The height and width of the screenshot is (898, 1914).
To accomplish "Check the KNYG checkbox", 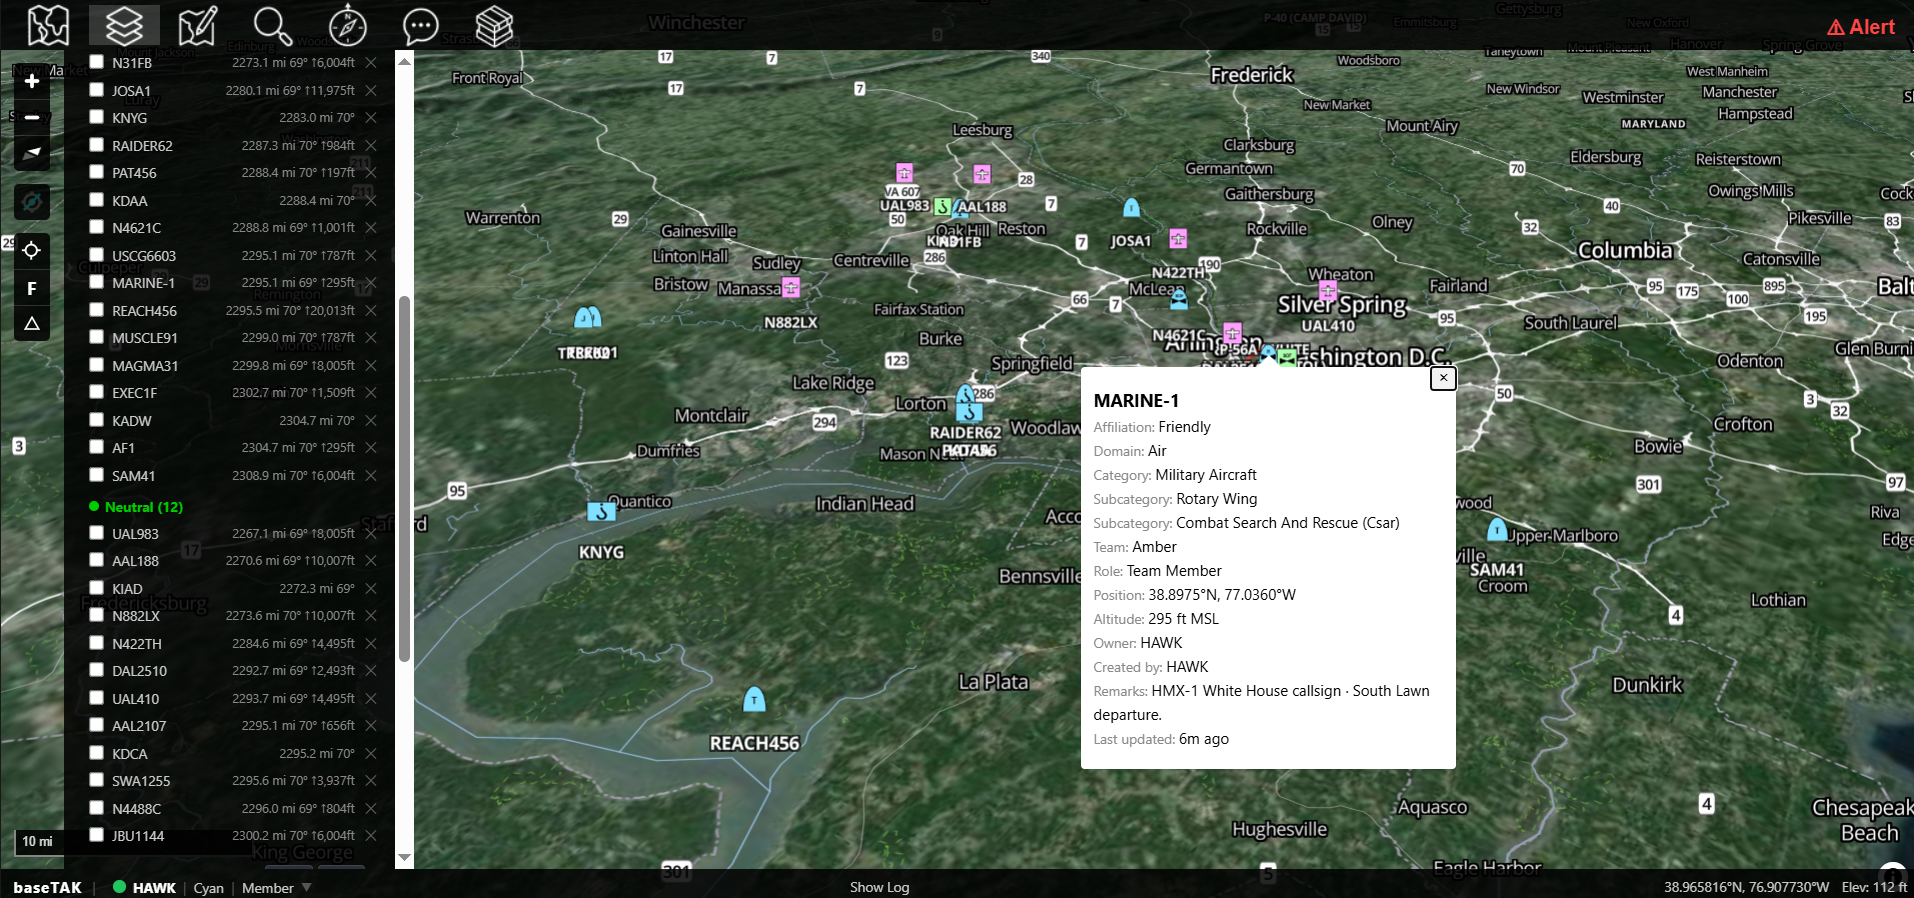I will click(97, 117).
